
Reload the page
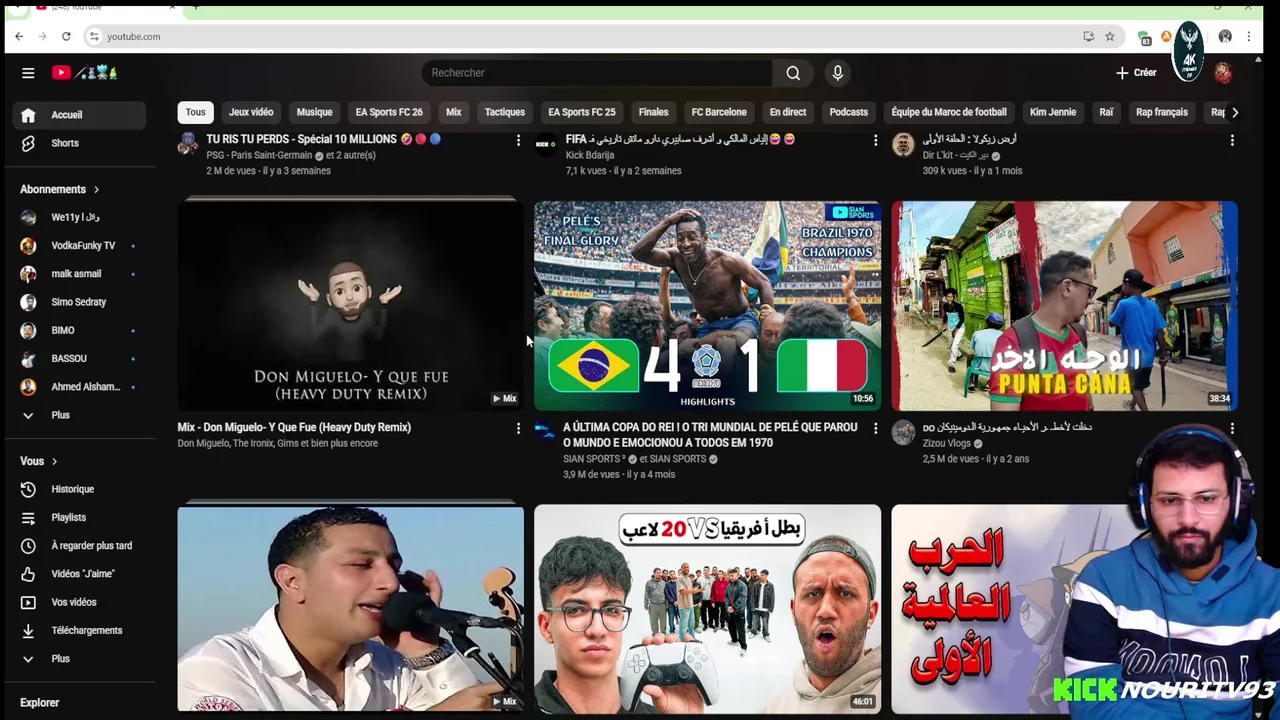[66, 37]
